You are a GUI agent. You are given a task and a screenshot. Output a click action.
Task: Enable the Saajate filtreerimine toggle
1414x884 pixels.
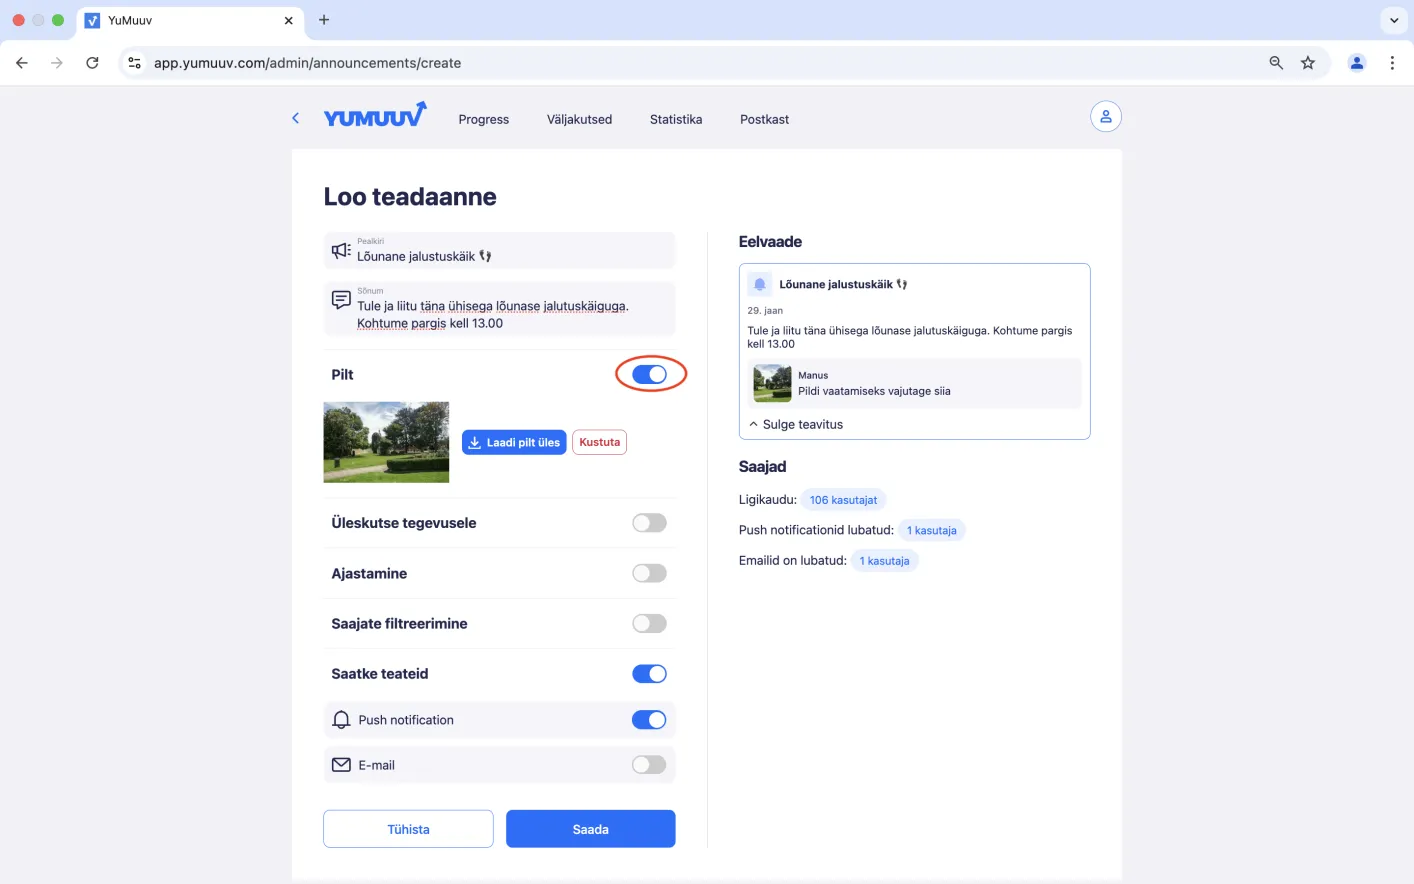pyautogui.click(x=649, y=624)
